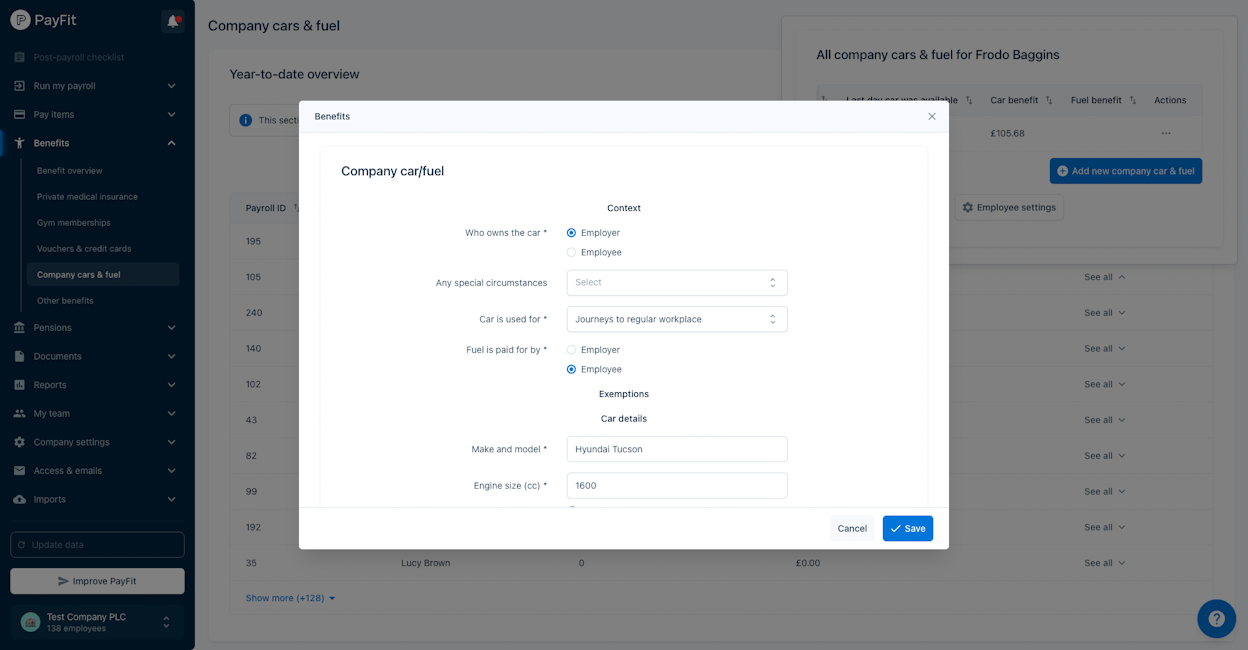This screenshot has height=650, width=1248.
Task: Click the Pay items card icon
Action: (x=19, y=115)
